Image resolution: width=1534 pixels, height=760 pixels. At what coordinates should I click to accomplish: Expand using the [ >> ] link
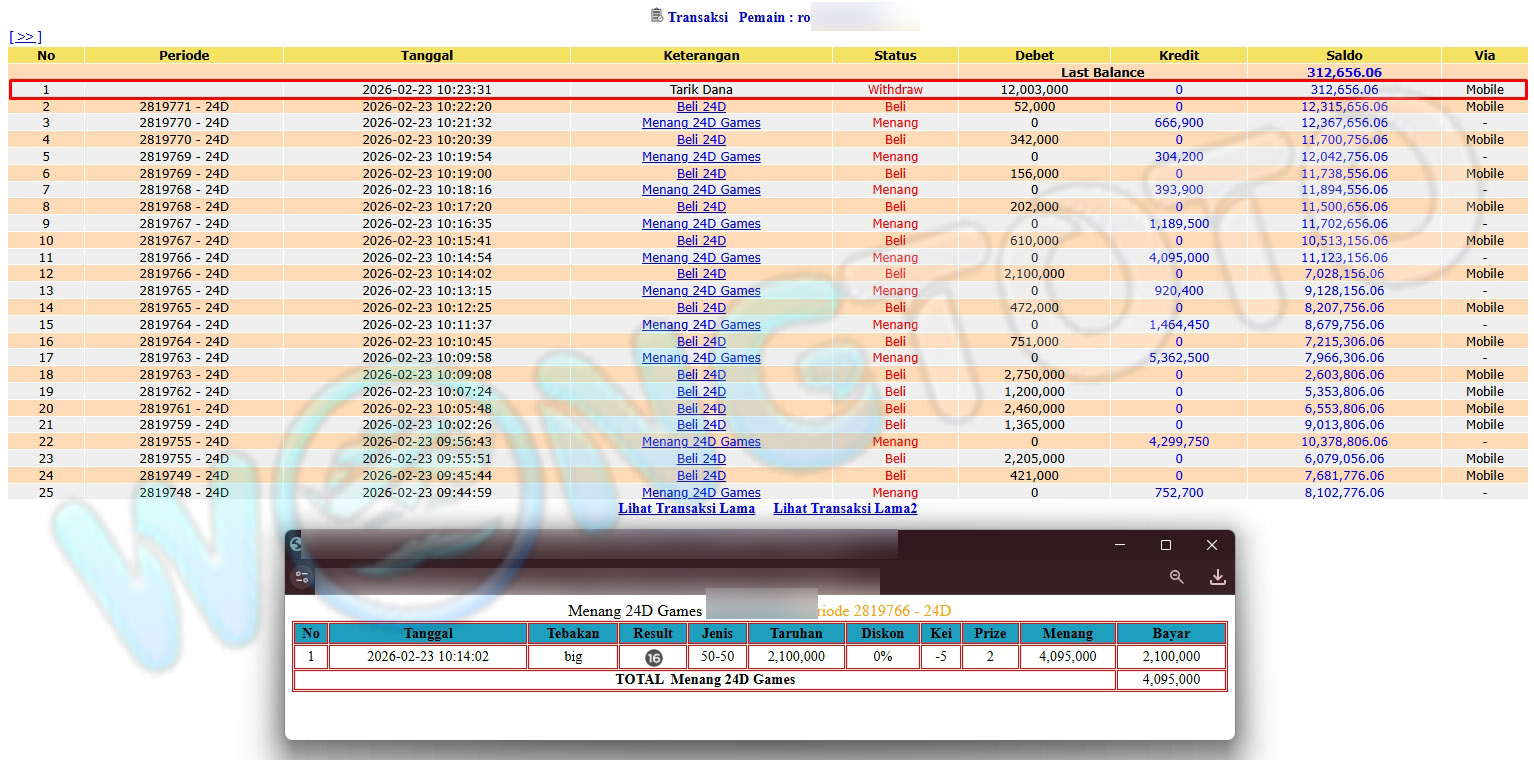pyautogui.click(x=25, y=36)
